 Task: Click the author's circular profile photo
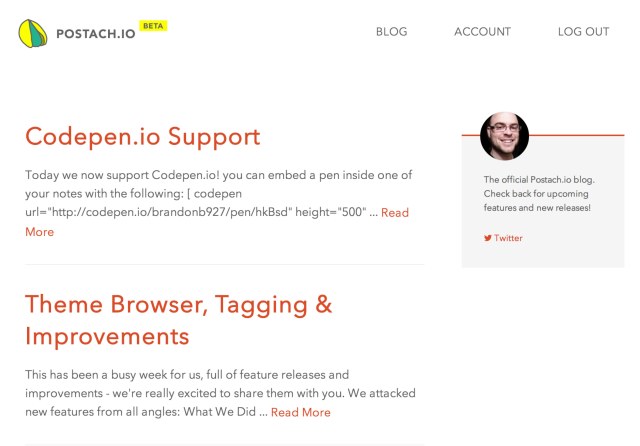[504, 136]
